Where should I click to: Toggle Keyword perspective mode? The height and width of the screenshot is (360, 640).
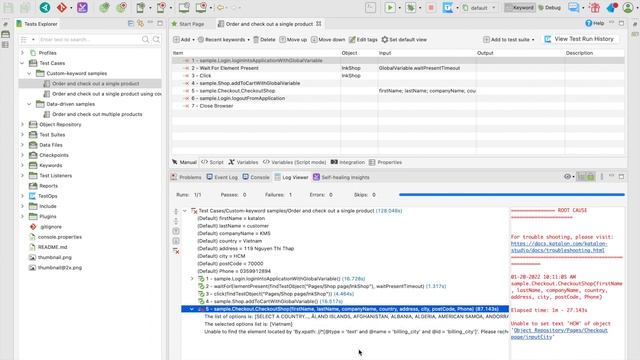pyautogui.click(x=520, y=7)
